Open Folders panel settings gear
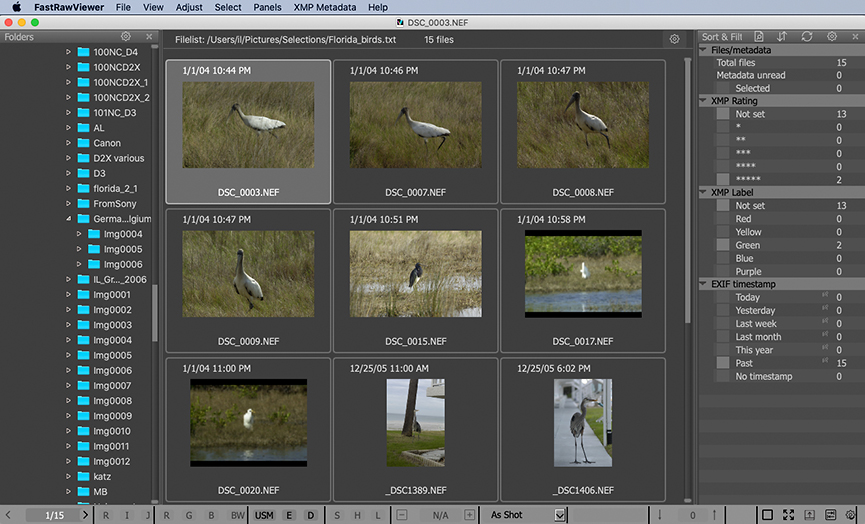This screenshot has width=865, height=524. point(126,37)
